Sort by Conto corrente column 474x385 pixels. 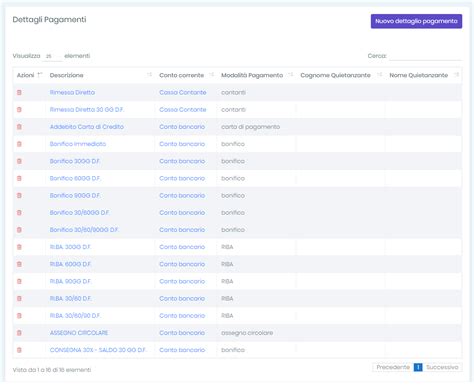tap(211, 75)
